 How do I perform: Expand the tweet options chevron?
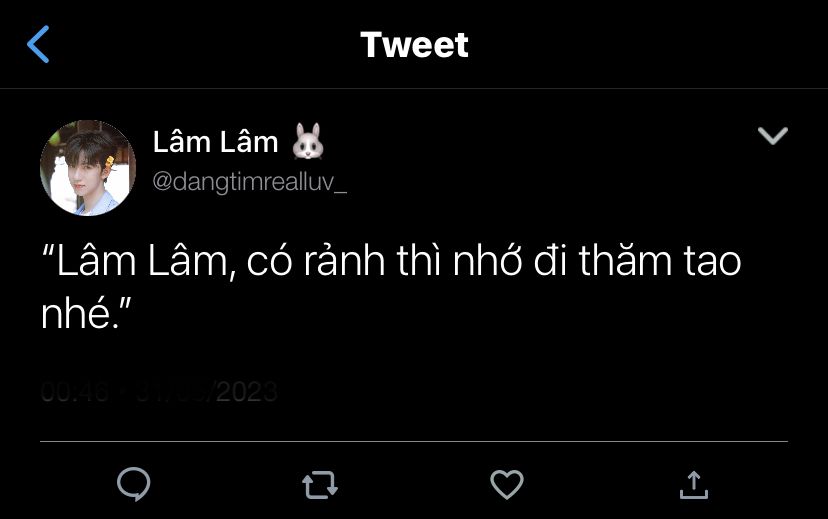tap(773, 136)
